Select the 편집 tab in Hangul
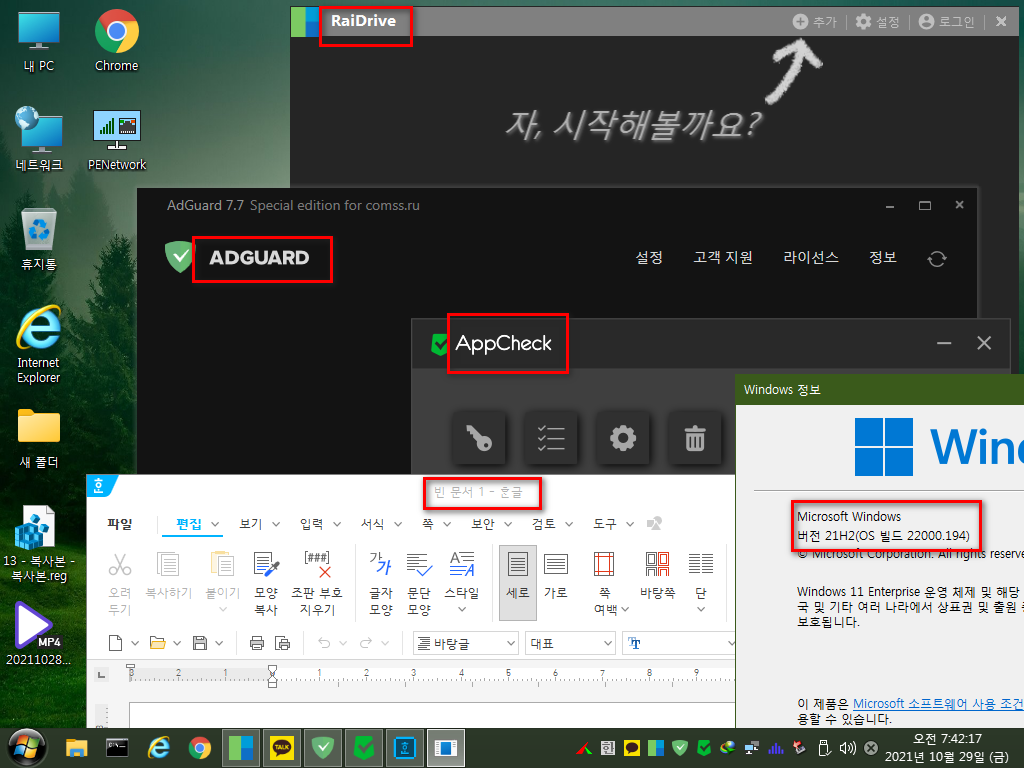 [189, 524]
